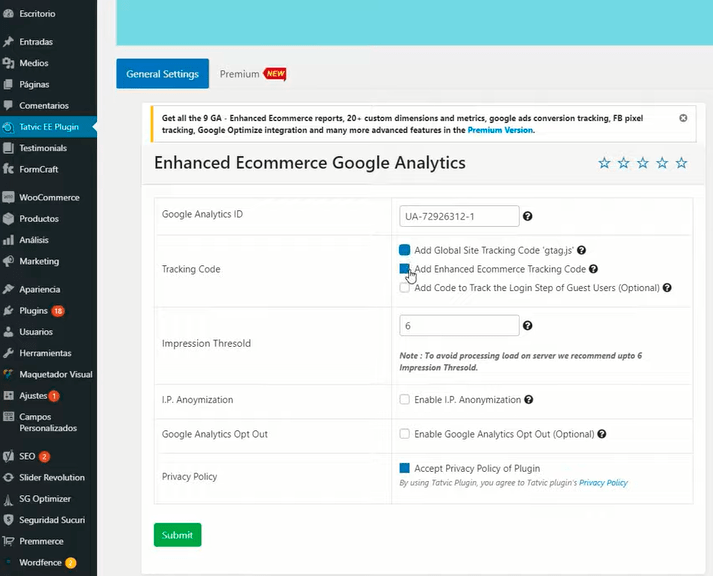The width and height of the screenshot is (713, 576).
Task: Click the SG Optimizer icon
Action: click(8, 500)
